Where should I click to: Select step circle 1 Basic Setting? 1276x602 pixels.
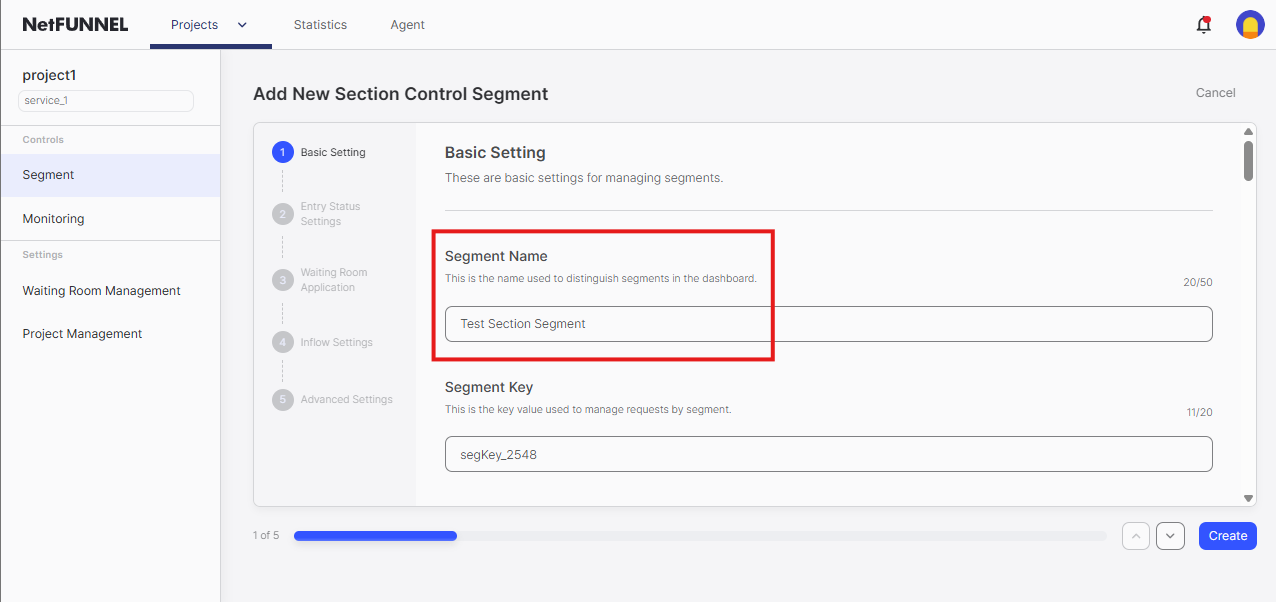click(283, 152)
